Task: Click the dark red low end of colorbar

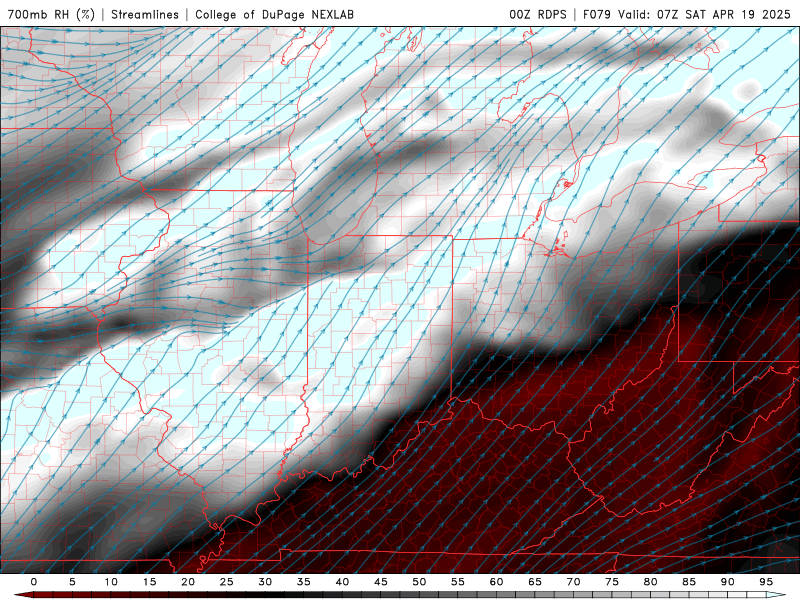Action: [x=24, y=595]
